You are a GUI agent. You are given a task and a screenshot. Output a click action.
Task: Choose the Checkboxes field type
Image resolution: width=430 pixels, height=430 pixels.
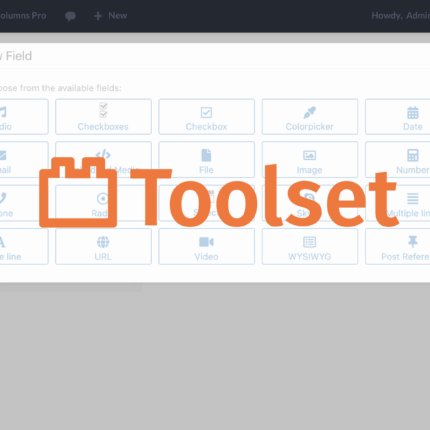pos(103,117)
